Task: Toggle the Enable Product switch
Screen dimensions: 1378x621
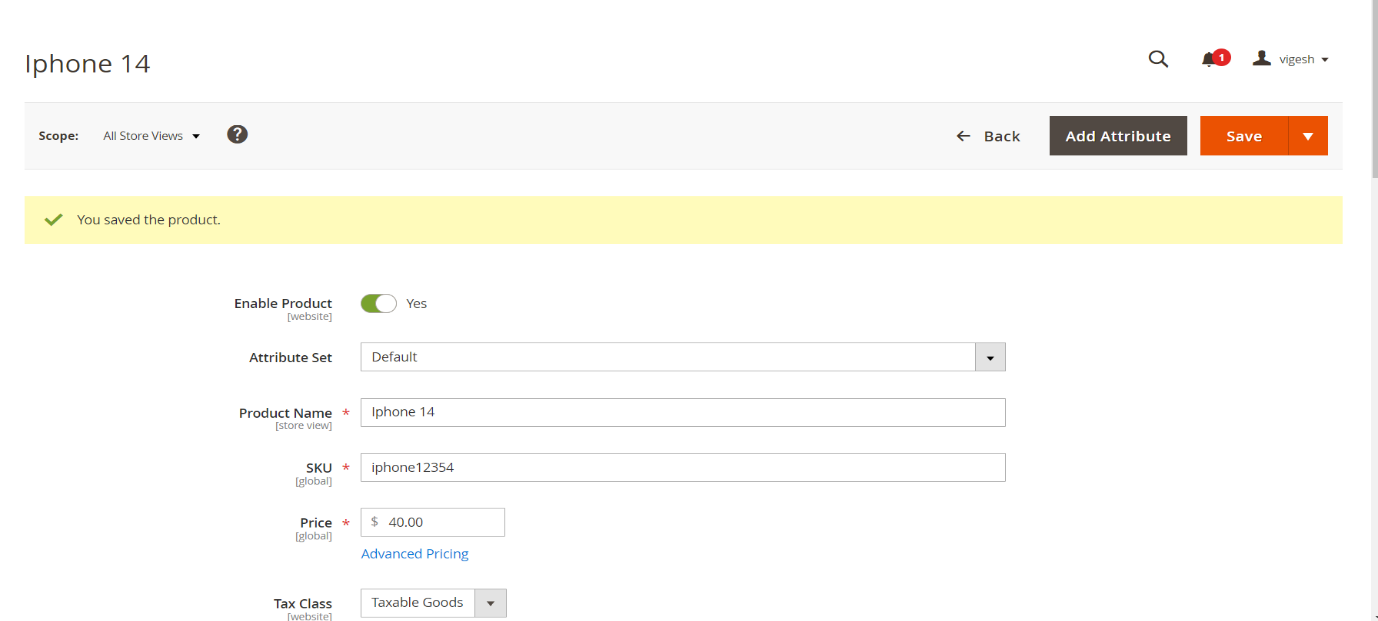Action: [x=379, y=303]
